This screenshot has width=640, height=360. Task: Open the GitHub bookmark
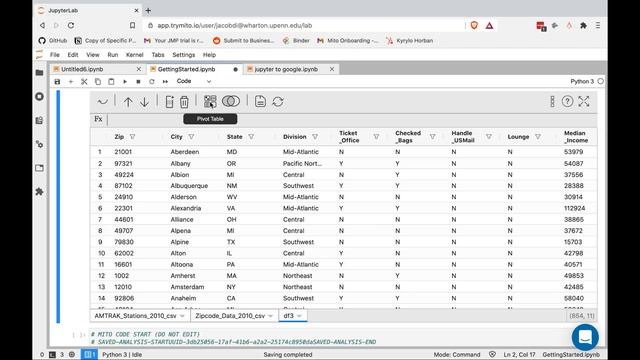coord(53,40)
